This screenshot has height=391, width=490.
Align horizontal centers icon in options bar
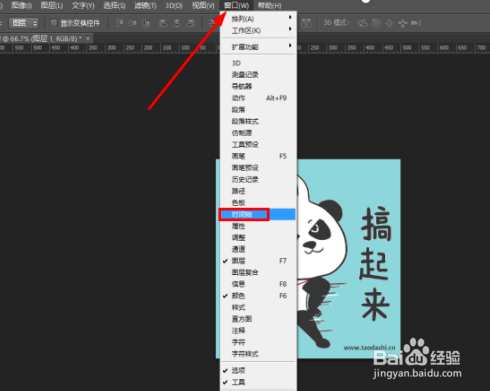[177, 23]
